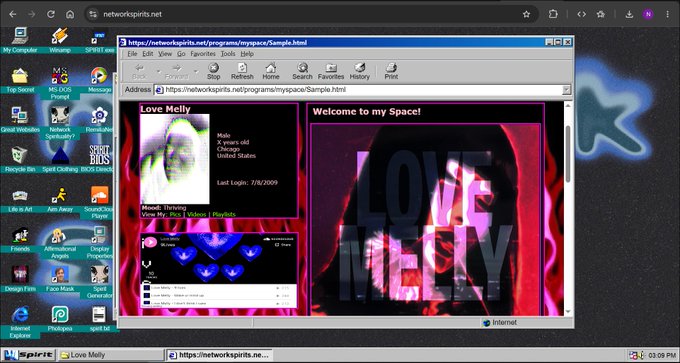This screenshot has height=363, width=680.
Task: Click the Stop toolbar button
Action: tap(213, 72)
